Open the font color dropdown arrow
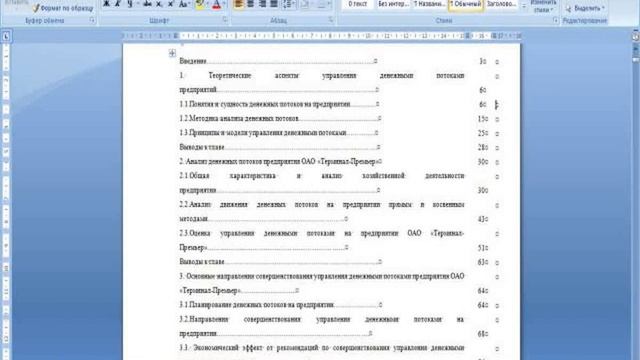640x360 pixels. tap(224, 4)
